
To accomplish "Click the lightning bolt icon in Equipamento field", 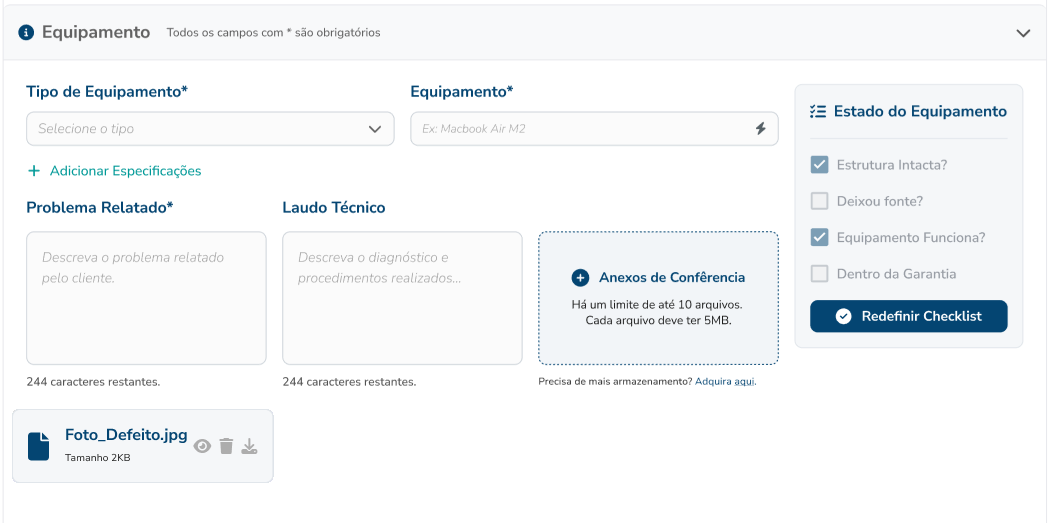I will pyautogui.click(x=760, y=129).
